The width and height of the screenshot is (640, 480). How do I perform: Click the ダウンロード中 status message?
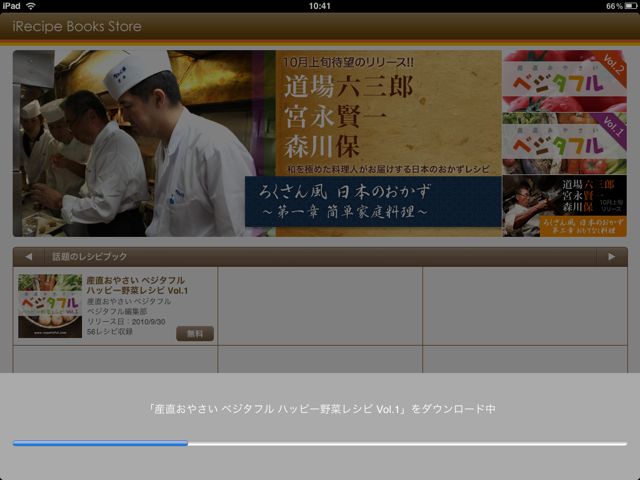(x=322, y=409)
